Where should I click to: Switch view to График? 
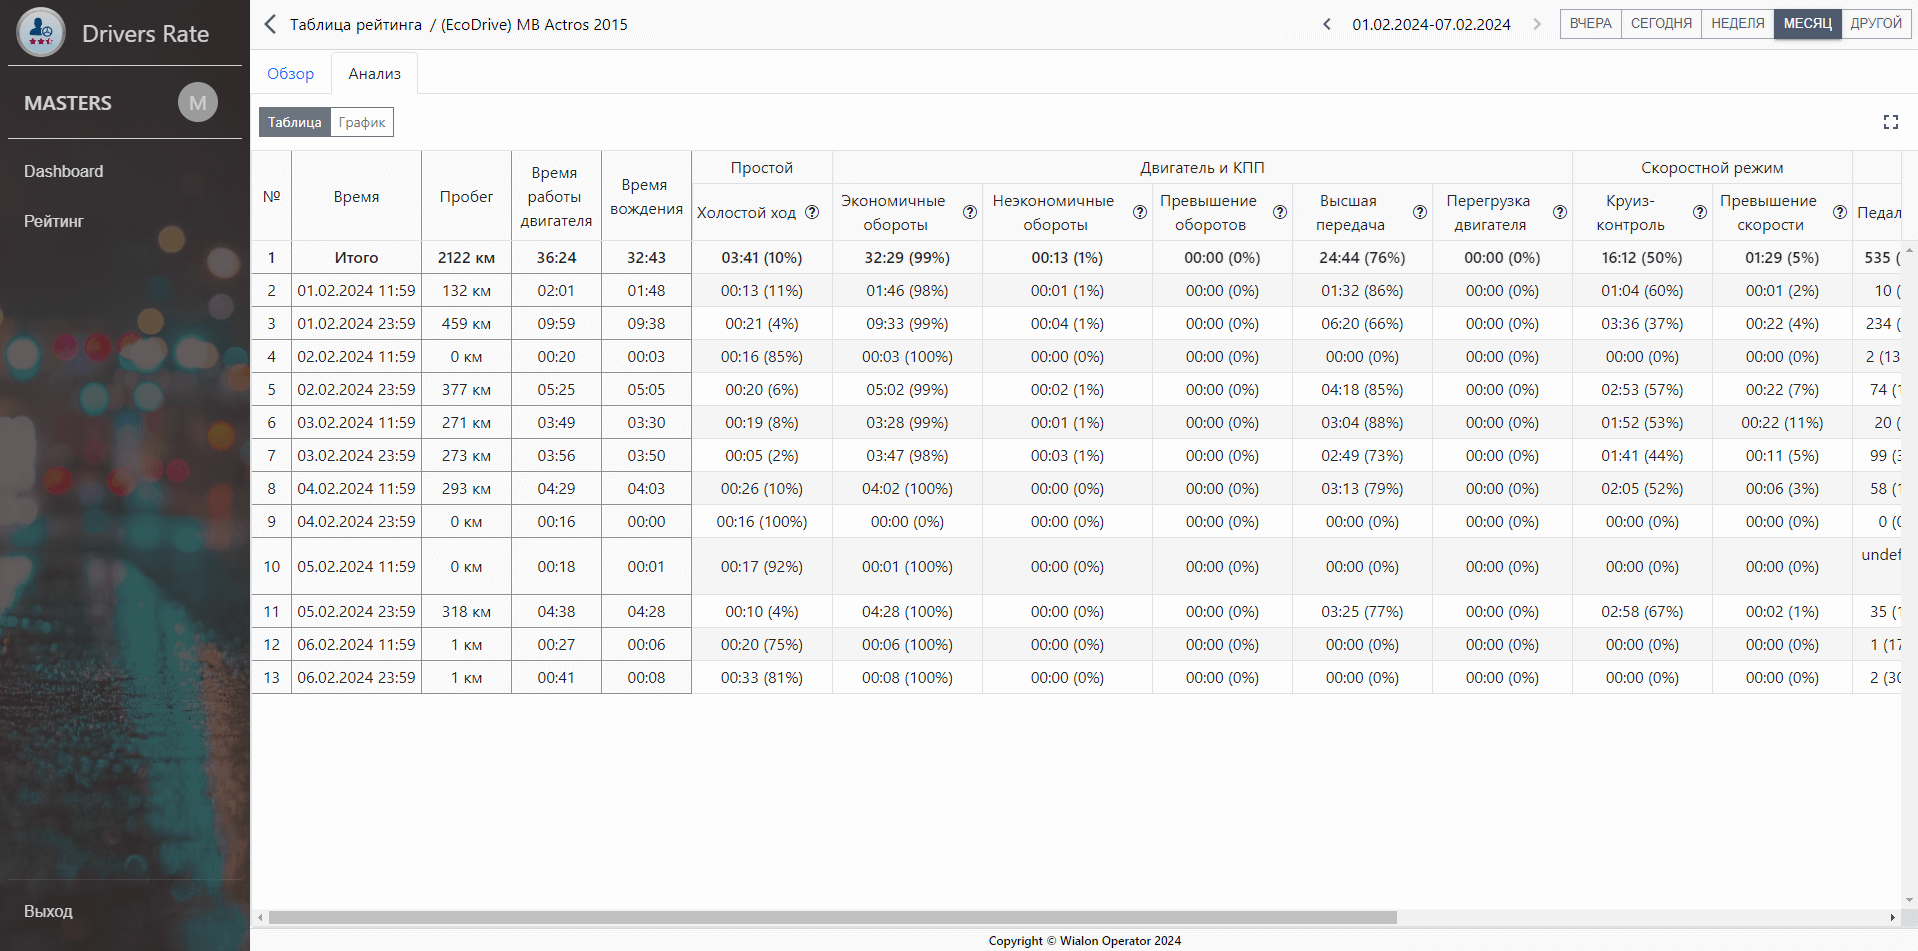pos(361,122)
